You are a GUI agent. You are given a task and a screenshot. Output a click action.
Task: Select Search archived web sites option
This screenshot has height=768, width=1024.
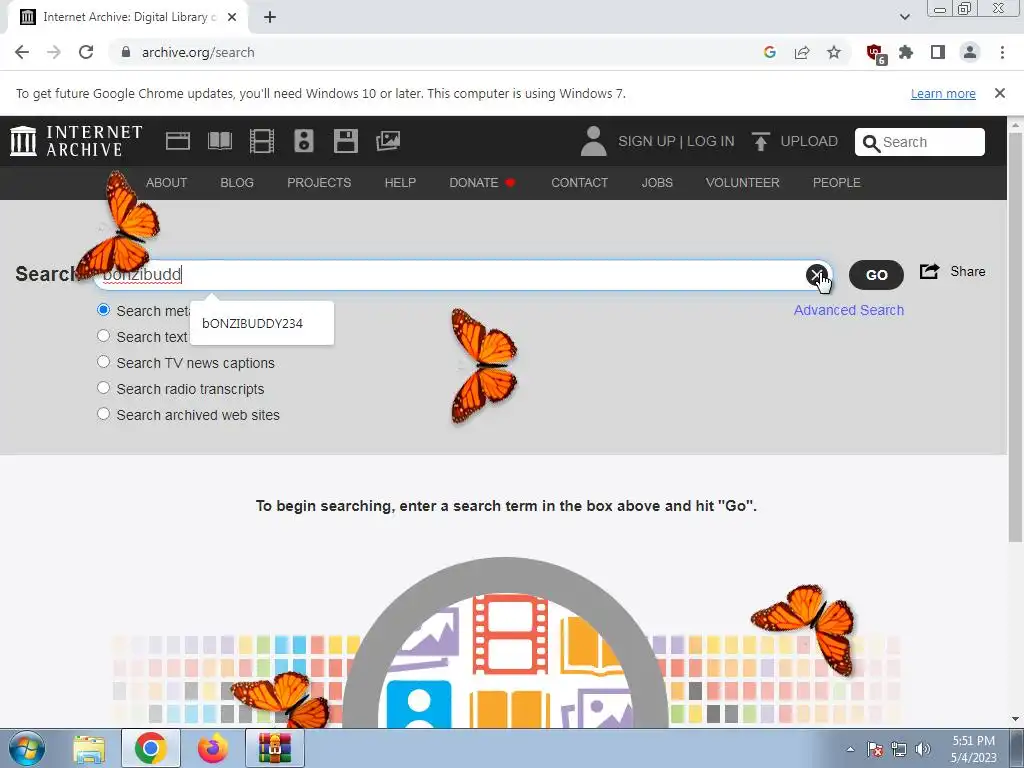(103, 414)
